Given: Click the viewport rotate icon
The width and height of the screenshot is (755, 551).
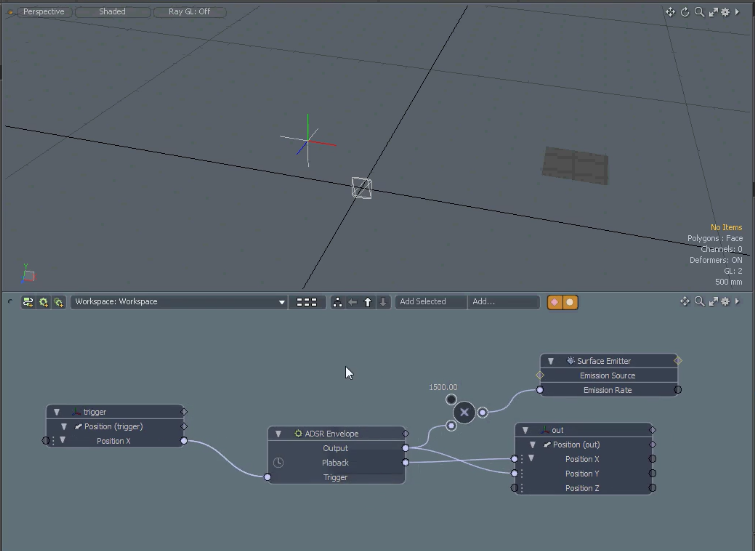Looking at the screenshot, I should pyautogui.click(x=685, y=12).
